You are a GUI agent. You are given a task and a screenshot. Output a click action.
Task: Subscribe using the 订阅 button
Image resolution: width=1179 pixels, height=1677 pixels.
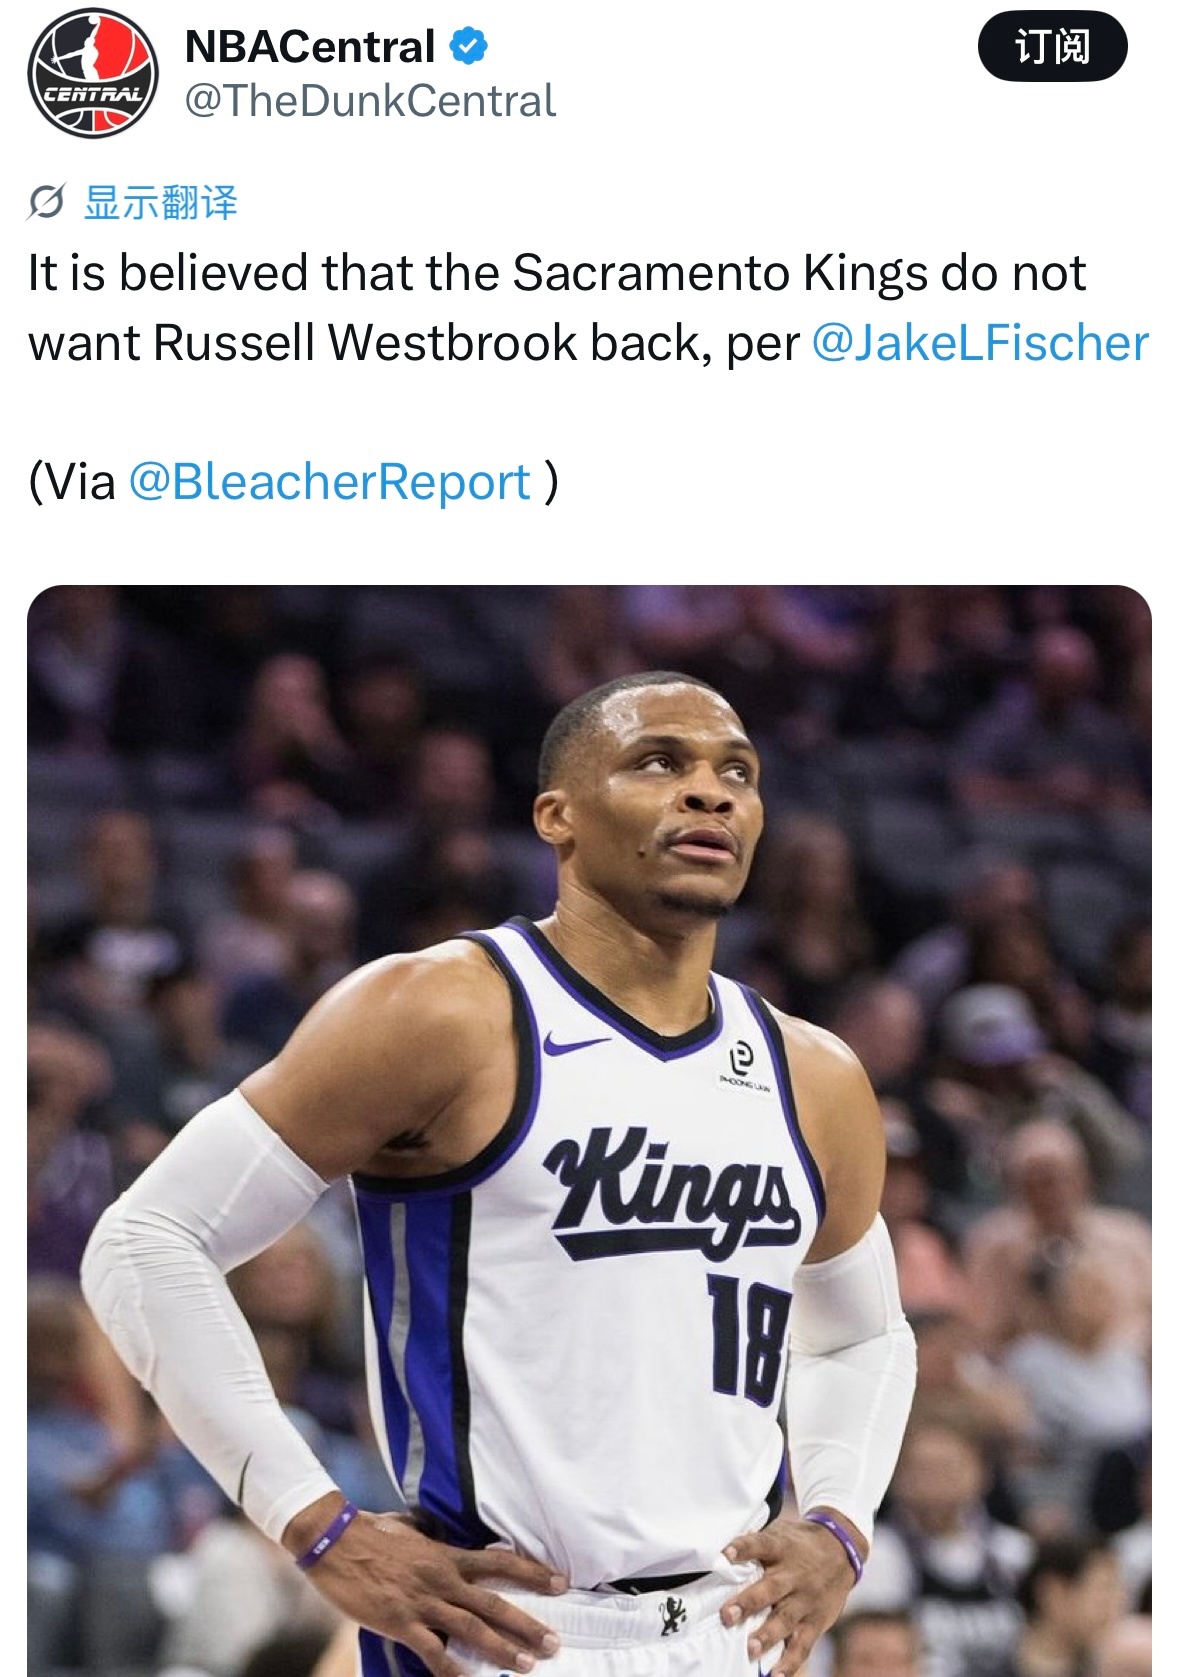click(x=1052, y=46)
